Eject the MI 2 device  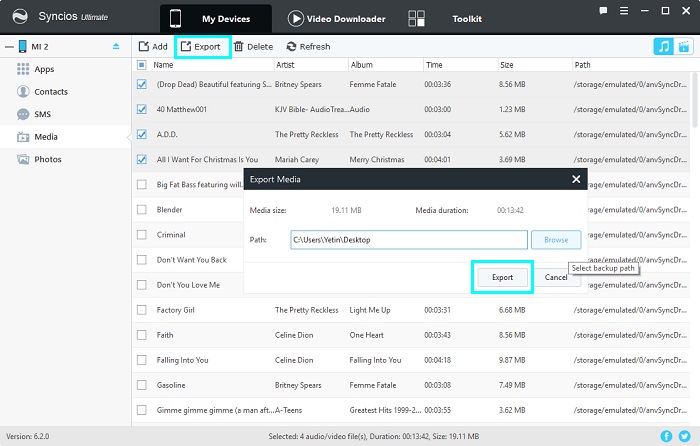point(116,46)
